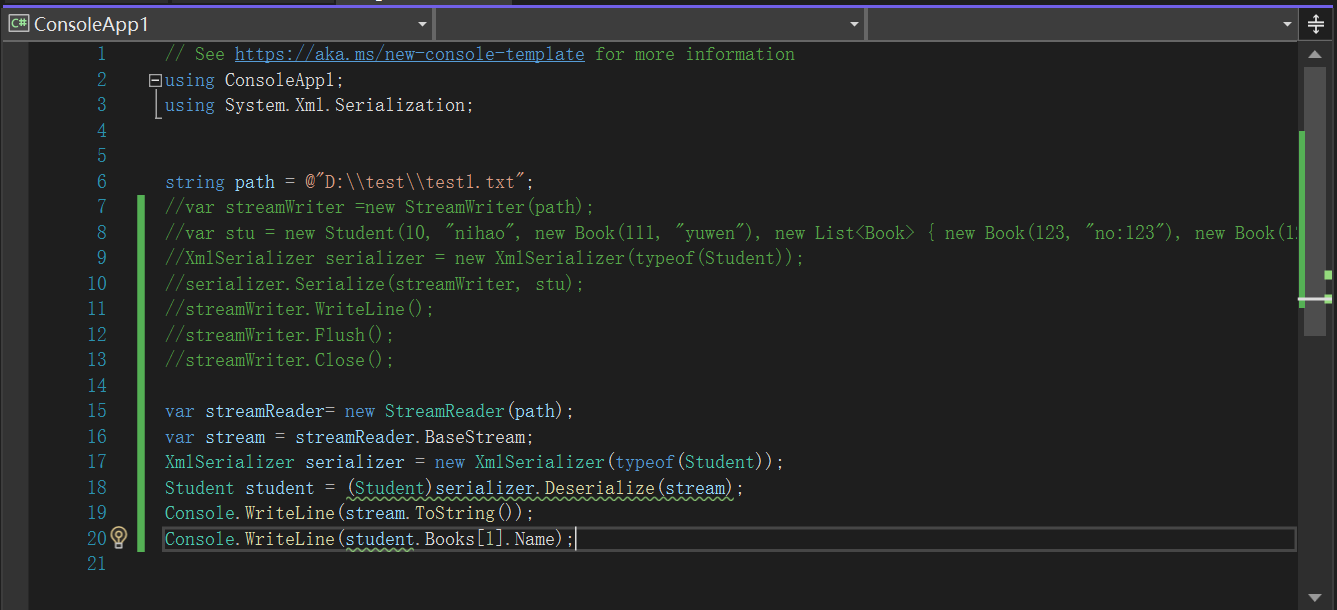Collapse the using directives block on line 2
1337x610 pixels.
(154, 80)
